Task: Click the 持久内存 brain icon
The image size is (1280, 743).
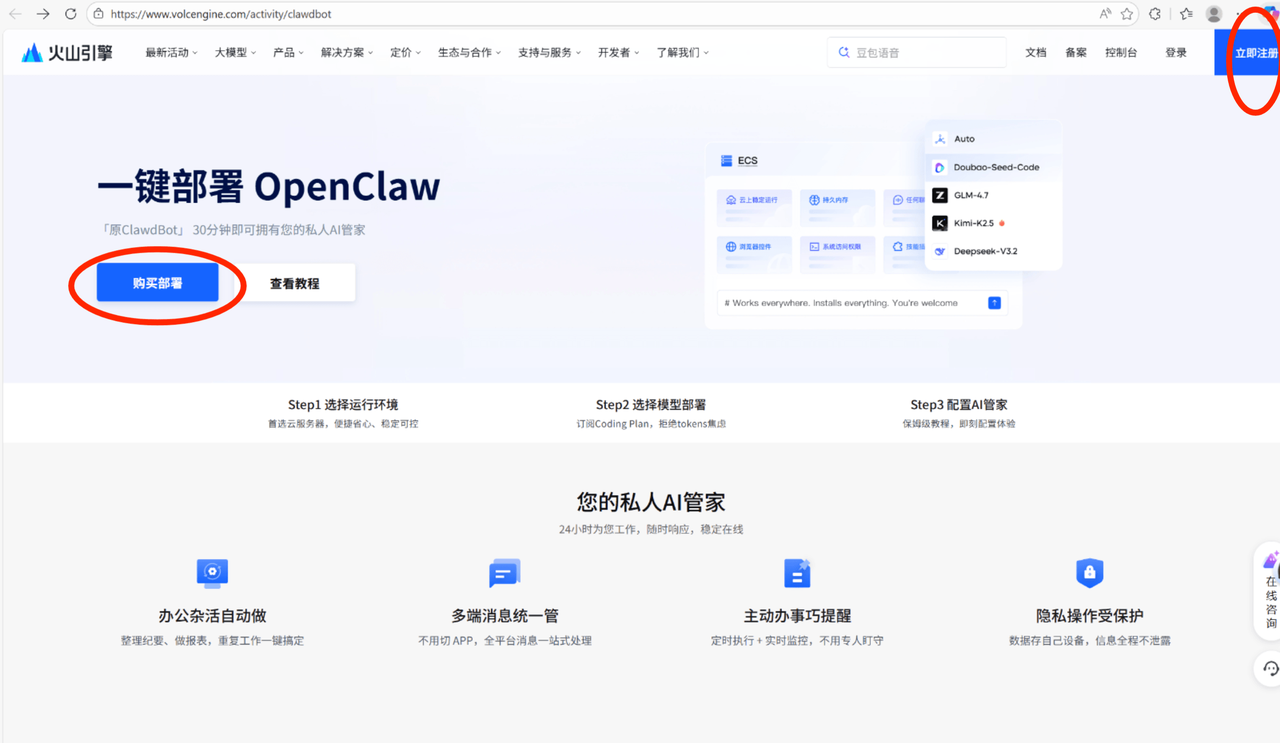Action: [814, 200]
